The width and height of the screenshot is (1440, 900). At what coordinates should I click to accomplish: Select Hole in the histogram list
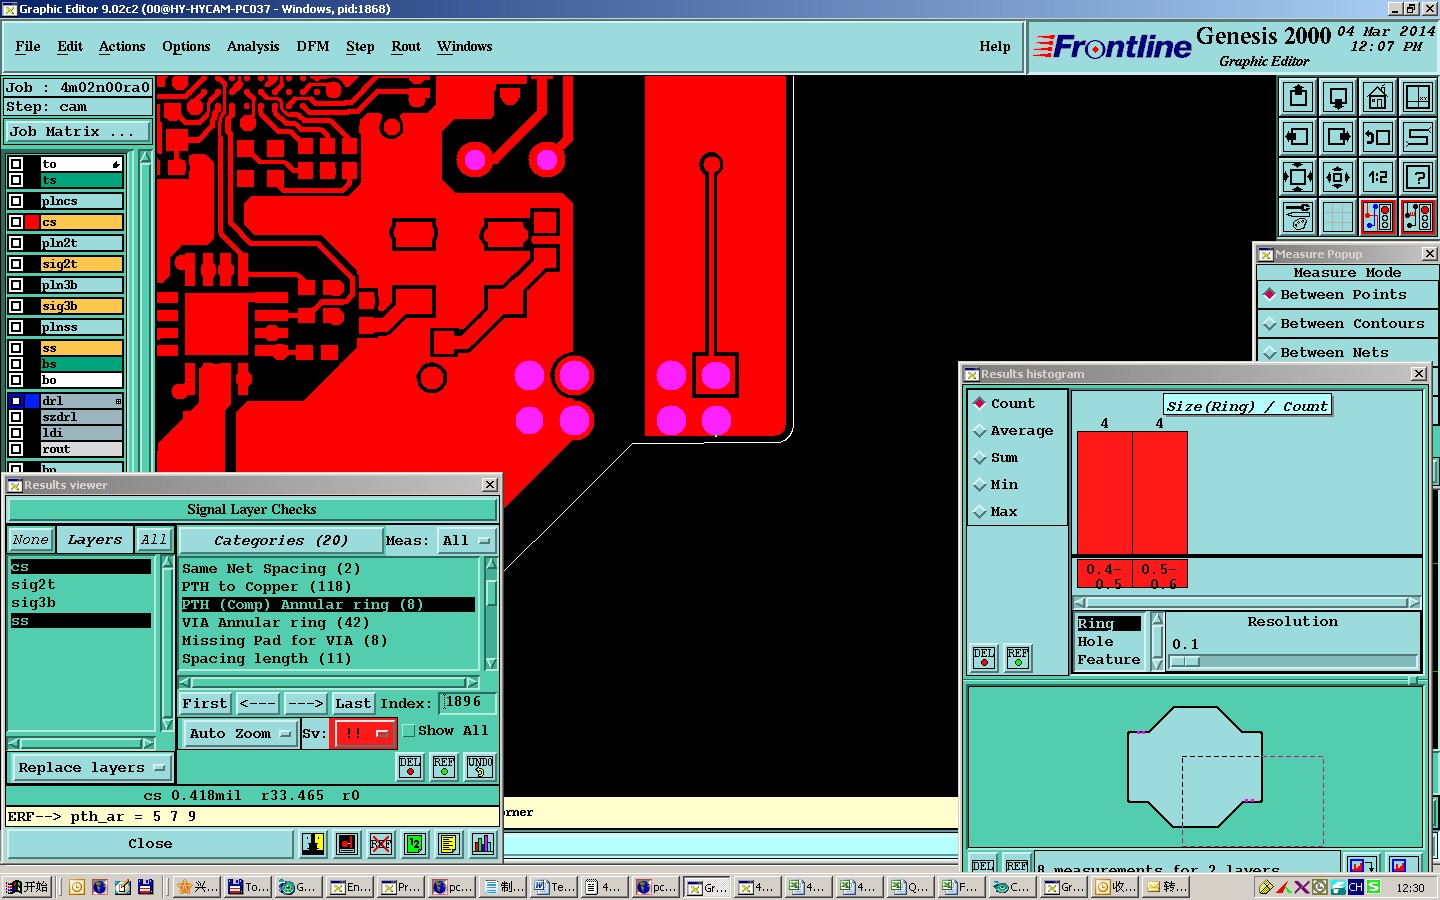click(x=1109, y=642)
